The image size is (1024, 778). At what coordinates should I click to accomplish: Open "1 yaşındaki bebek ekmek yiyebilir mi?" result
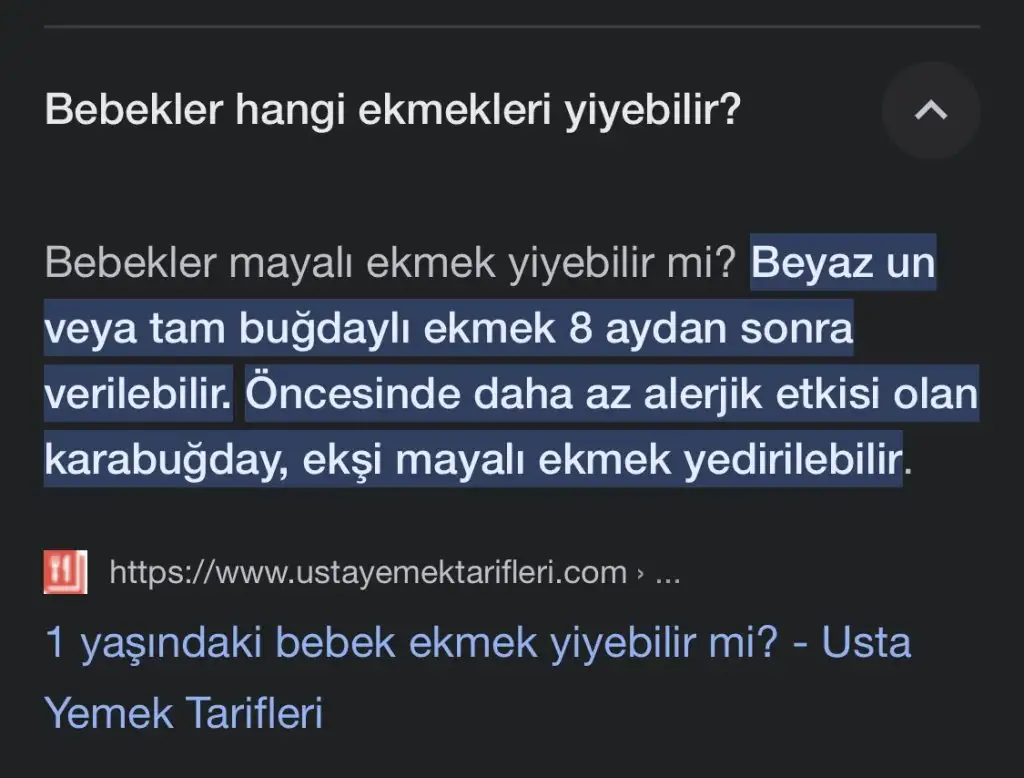(412, 643)
